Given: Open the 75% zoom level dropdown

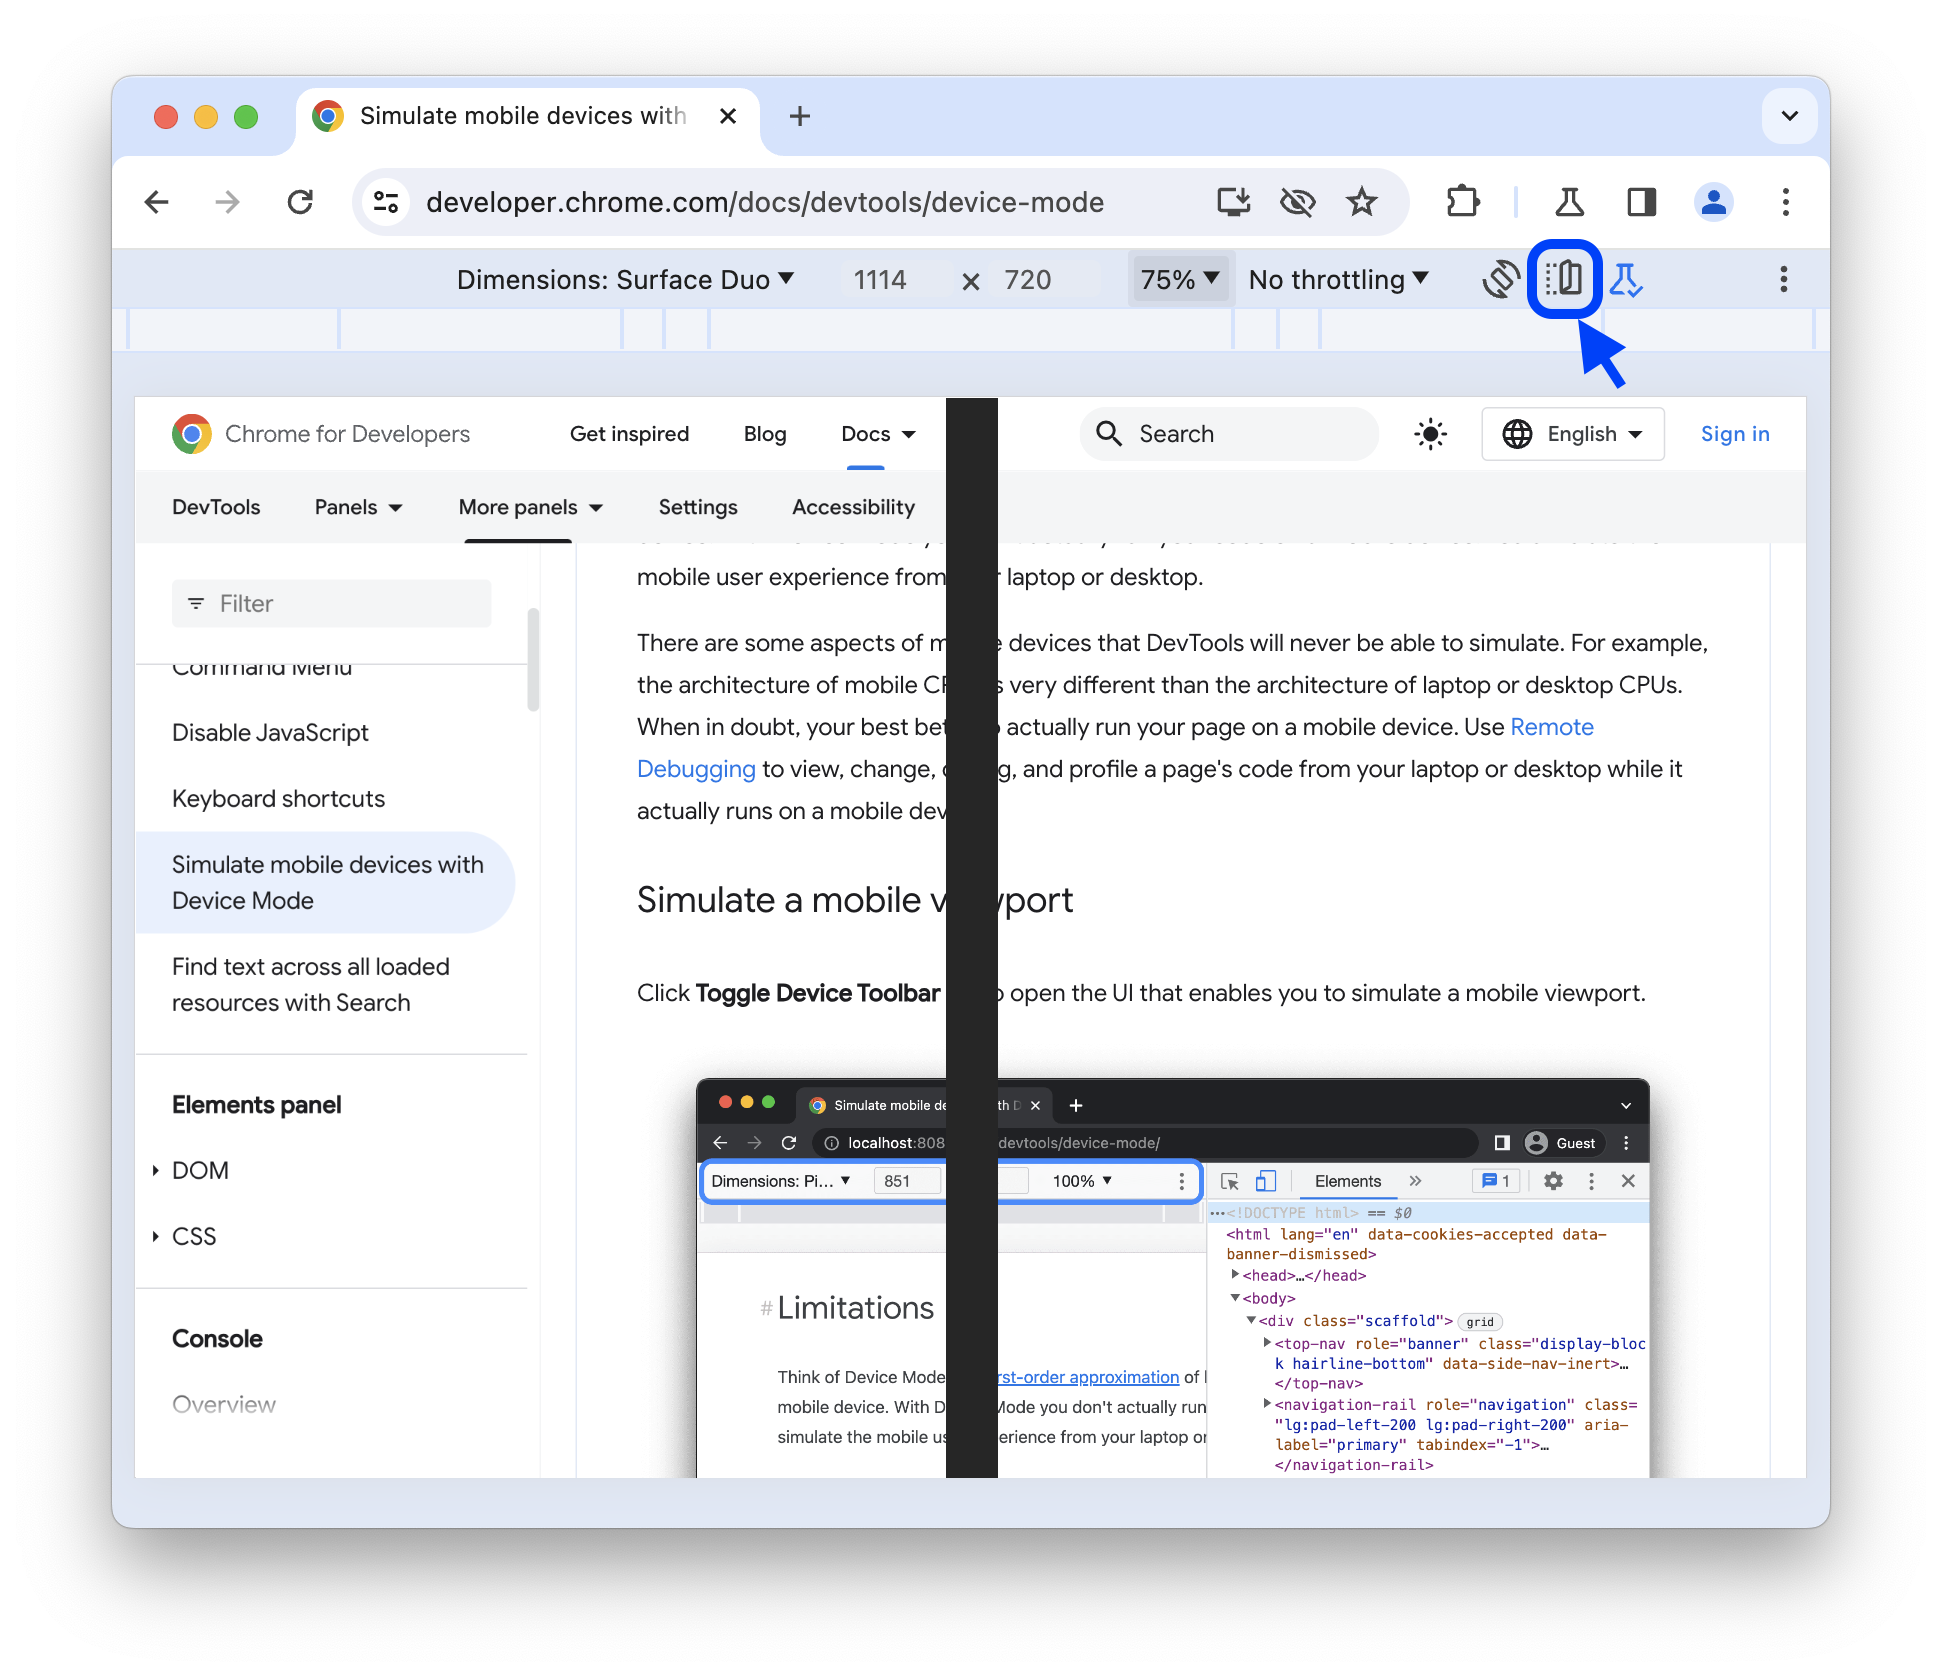Looking at the screenshot, I should point(1179,279).
